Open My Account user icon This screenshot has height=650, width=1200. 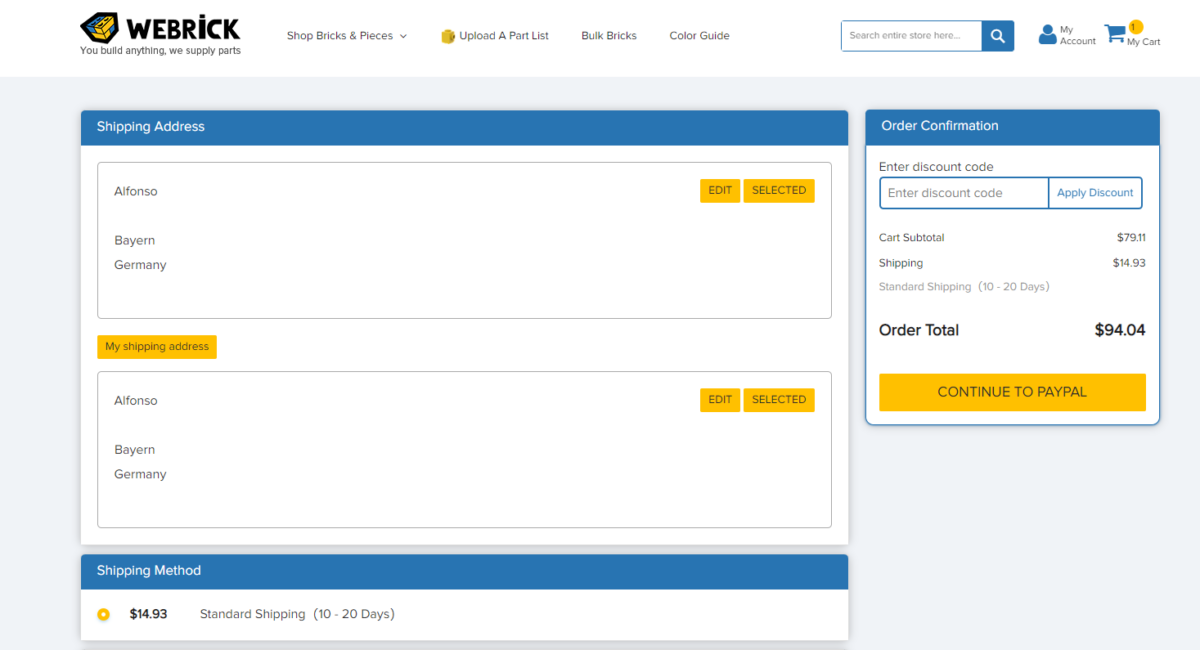1047,35
